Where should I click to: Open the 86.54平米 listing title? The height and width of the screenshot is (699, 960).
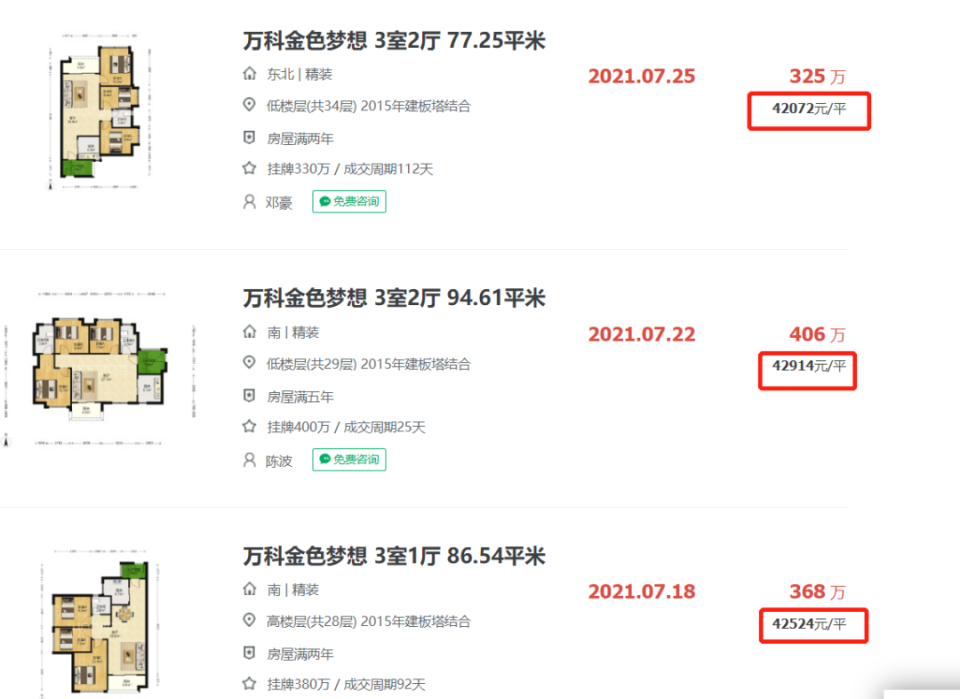pyautogui.click(x=394, y=556)
